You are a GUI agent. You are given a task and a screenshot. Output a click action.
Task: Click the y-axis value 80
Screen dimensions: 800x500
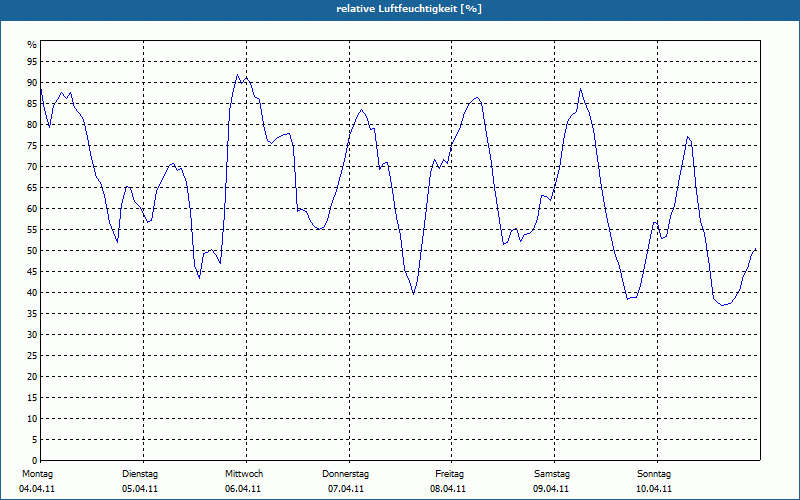point(32,124)
